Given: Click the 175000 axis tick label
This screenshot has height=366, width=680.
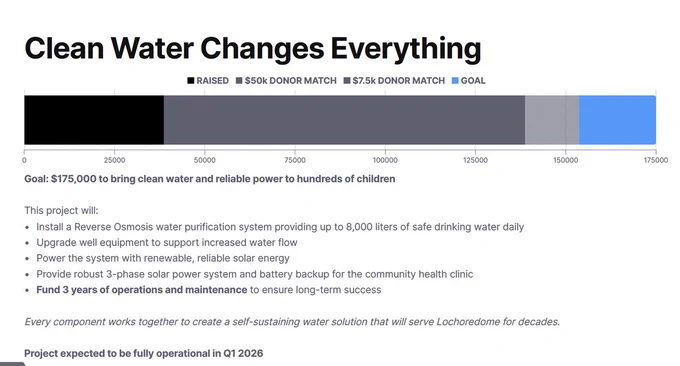Looking at the screenshot, I should [x=656, y=160].
